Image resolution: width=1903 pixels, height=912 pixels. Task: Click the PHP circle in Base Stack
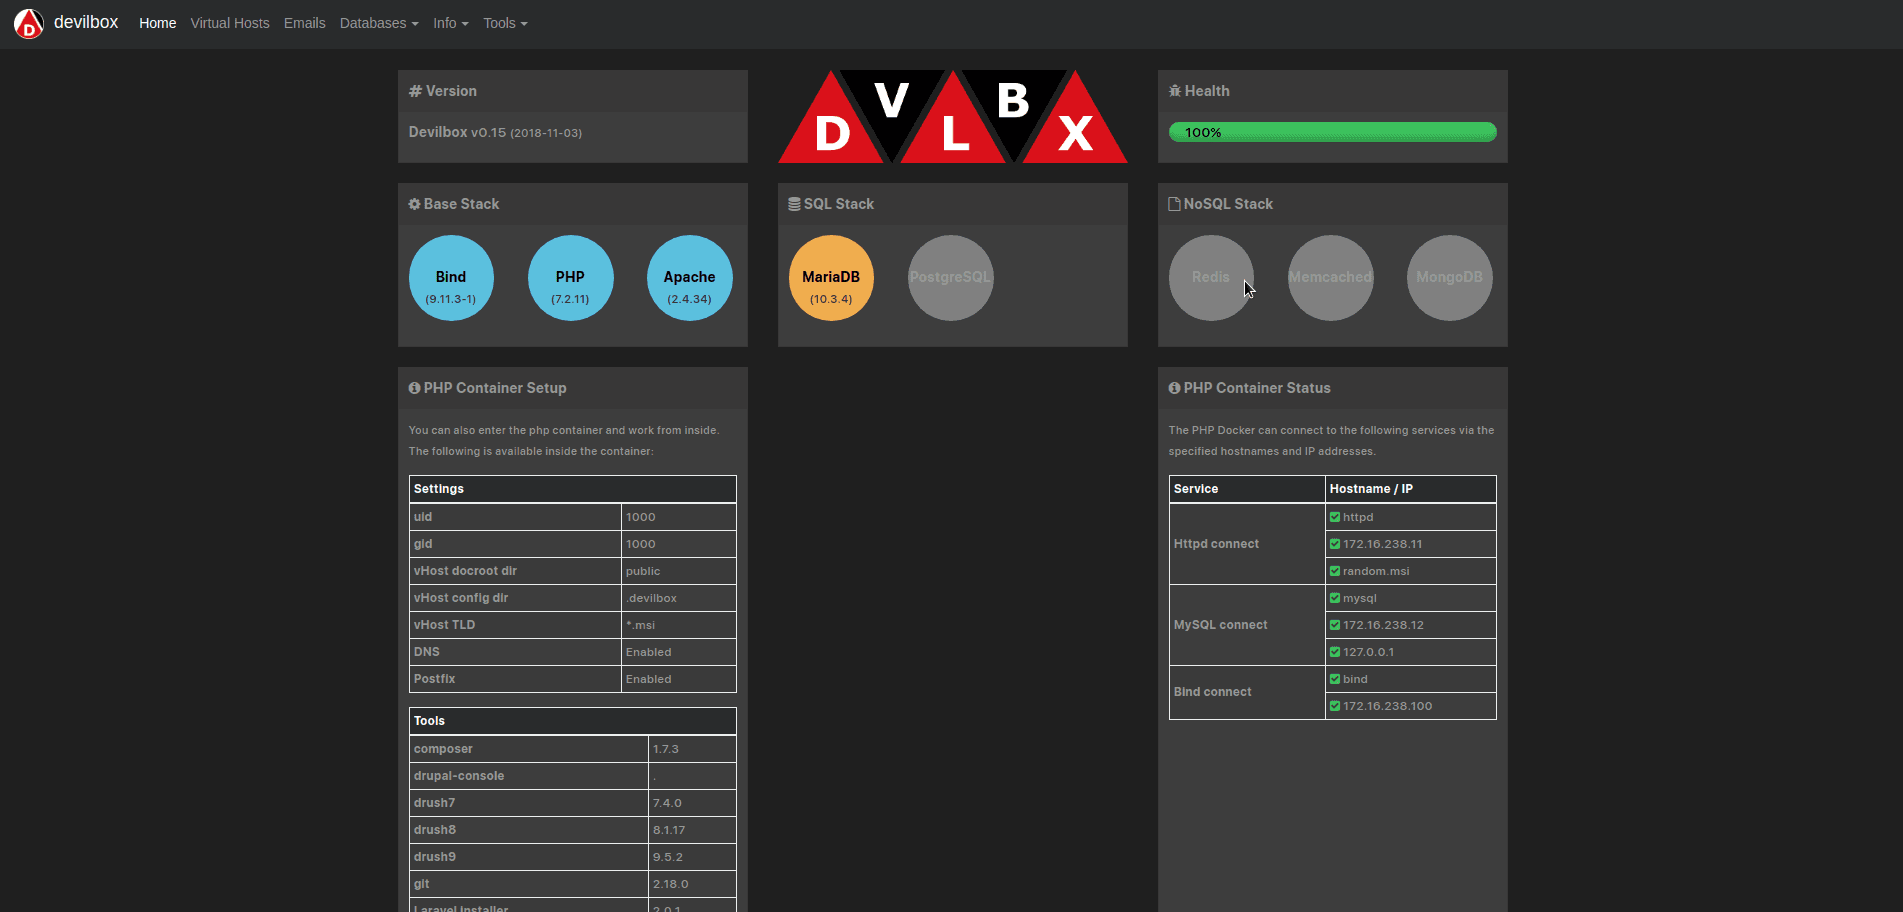570,278
